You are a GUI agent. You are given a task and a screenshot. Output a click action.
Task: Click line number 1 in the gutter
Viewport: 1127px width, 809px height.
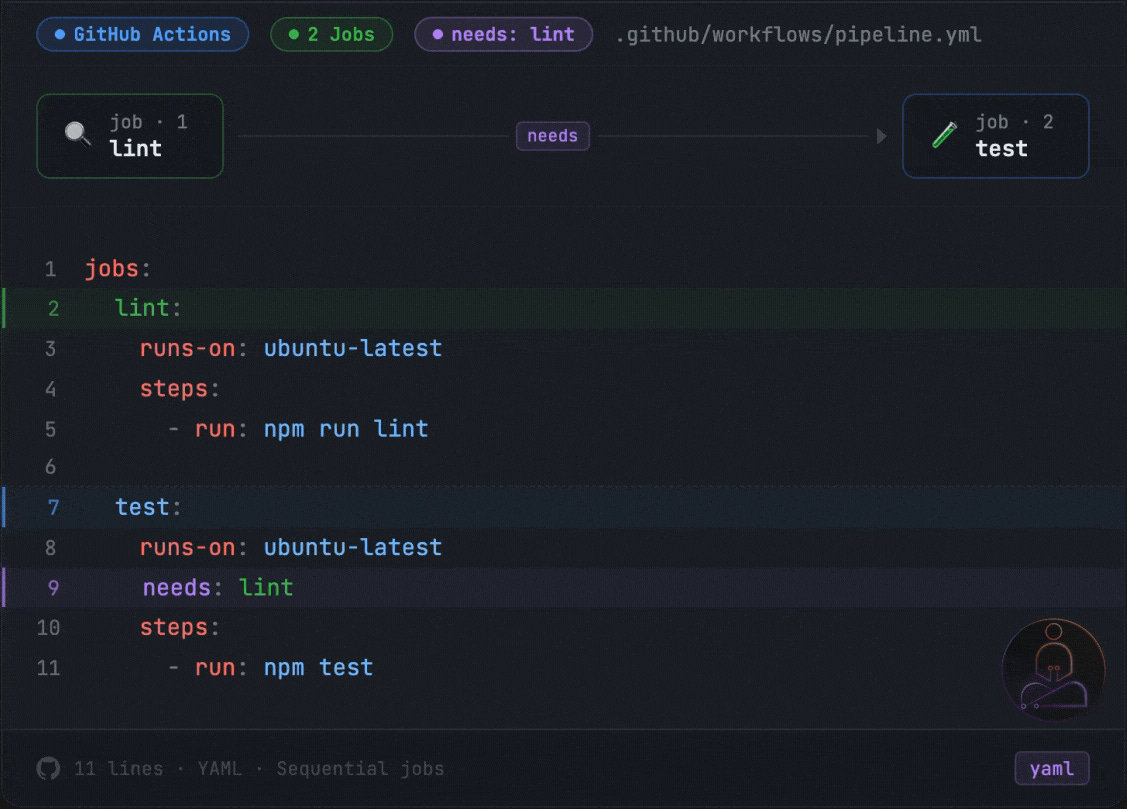tap(50, 269)
